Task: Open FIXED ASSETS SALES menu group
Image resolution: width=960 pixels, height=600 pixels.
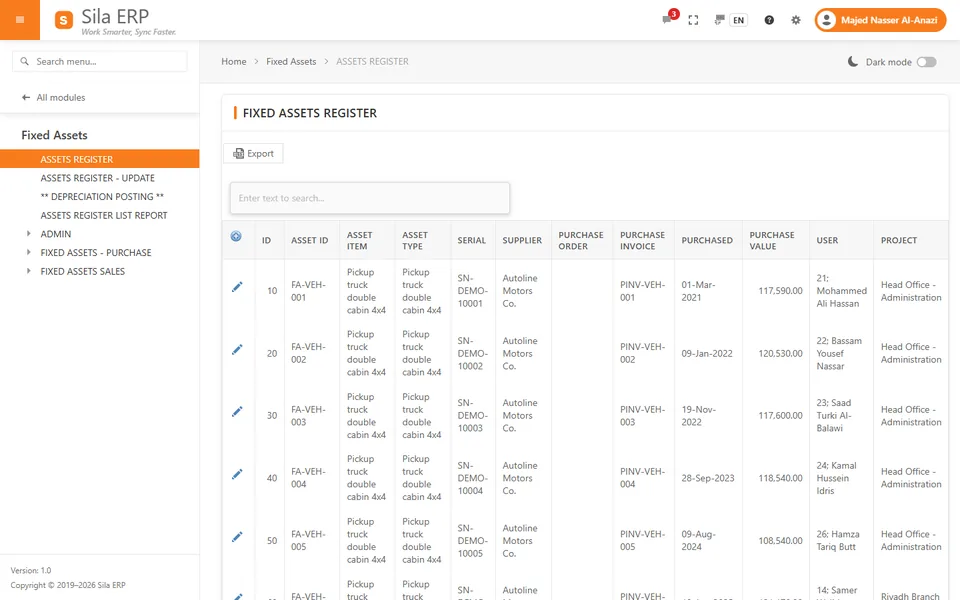Action: 83,271
